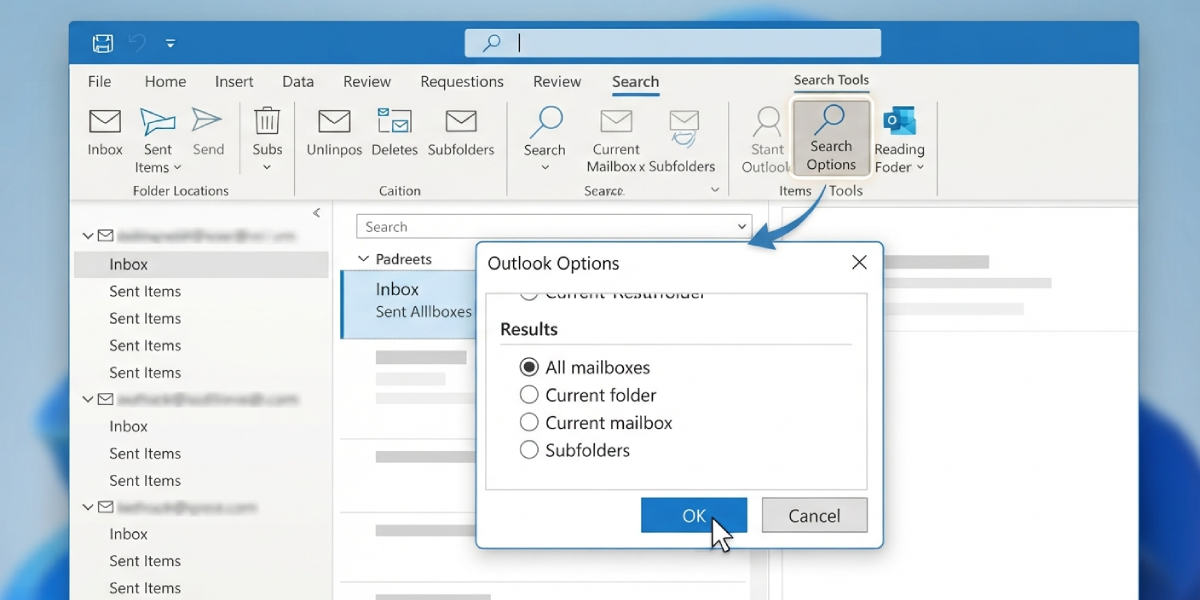Open the Inbox Sent Allboxes message
Screen dimensions: 1200x600
tap(408, 304)
